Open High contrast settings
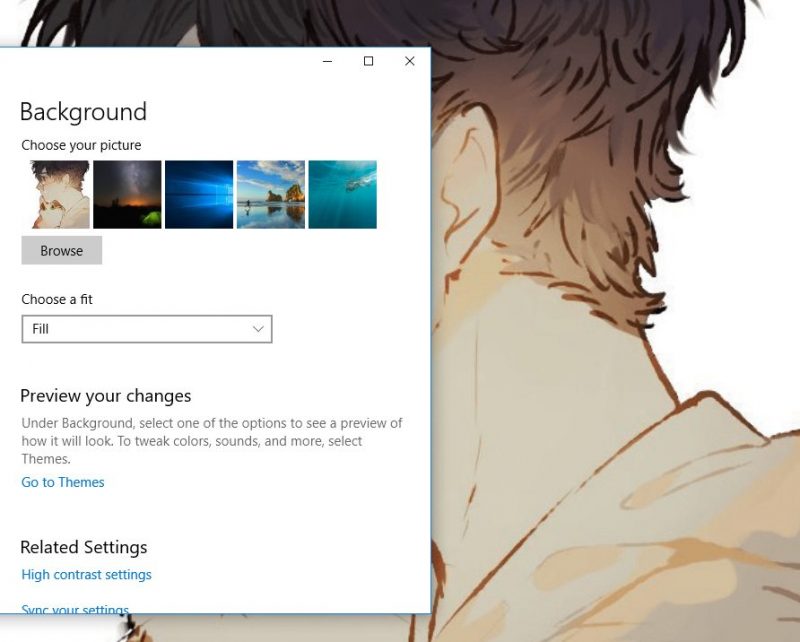Screen dimensions: 800x642 (86, 575)
